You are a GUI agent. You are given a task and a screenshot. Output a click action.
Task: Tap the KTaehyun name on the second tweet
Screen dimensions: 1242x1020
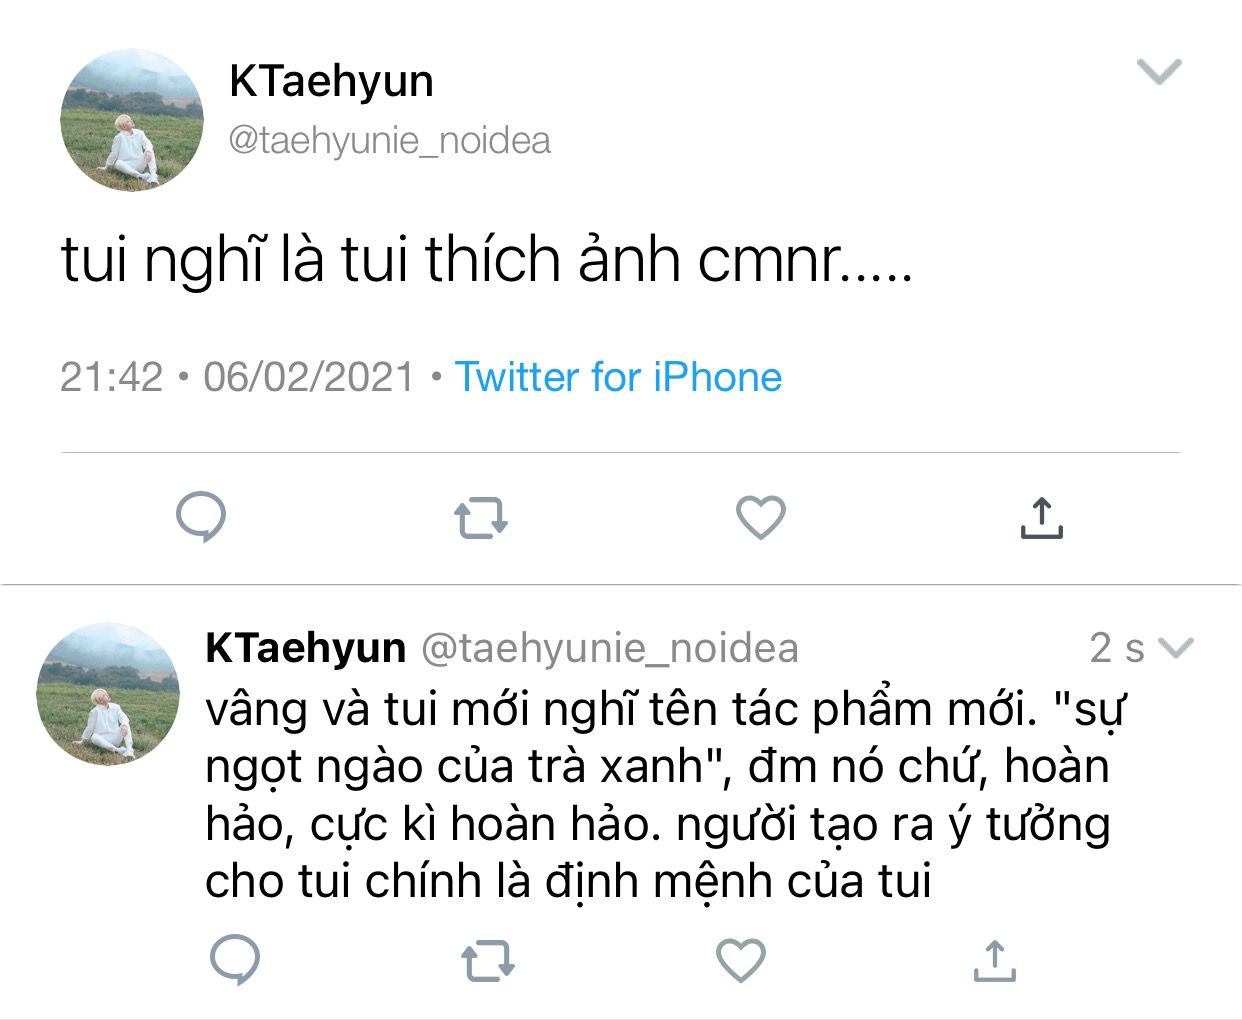pos(305,648)
